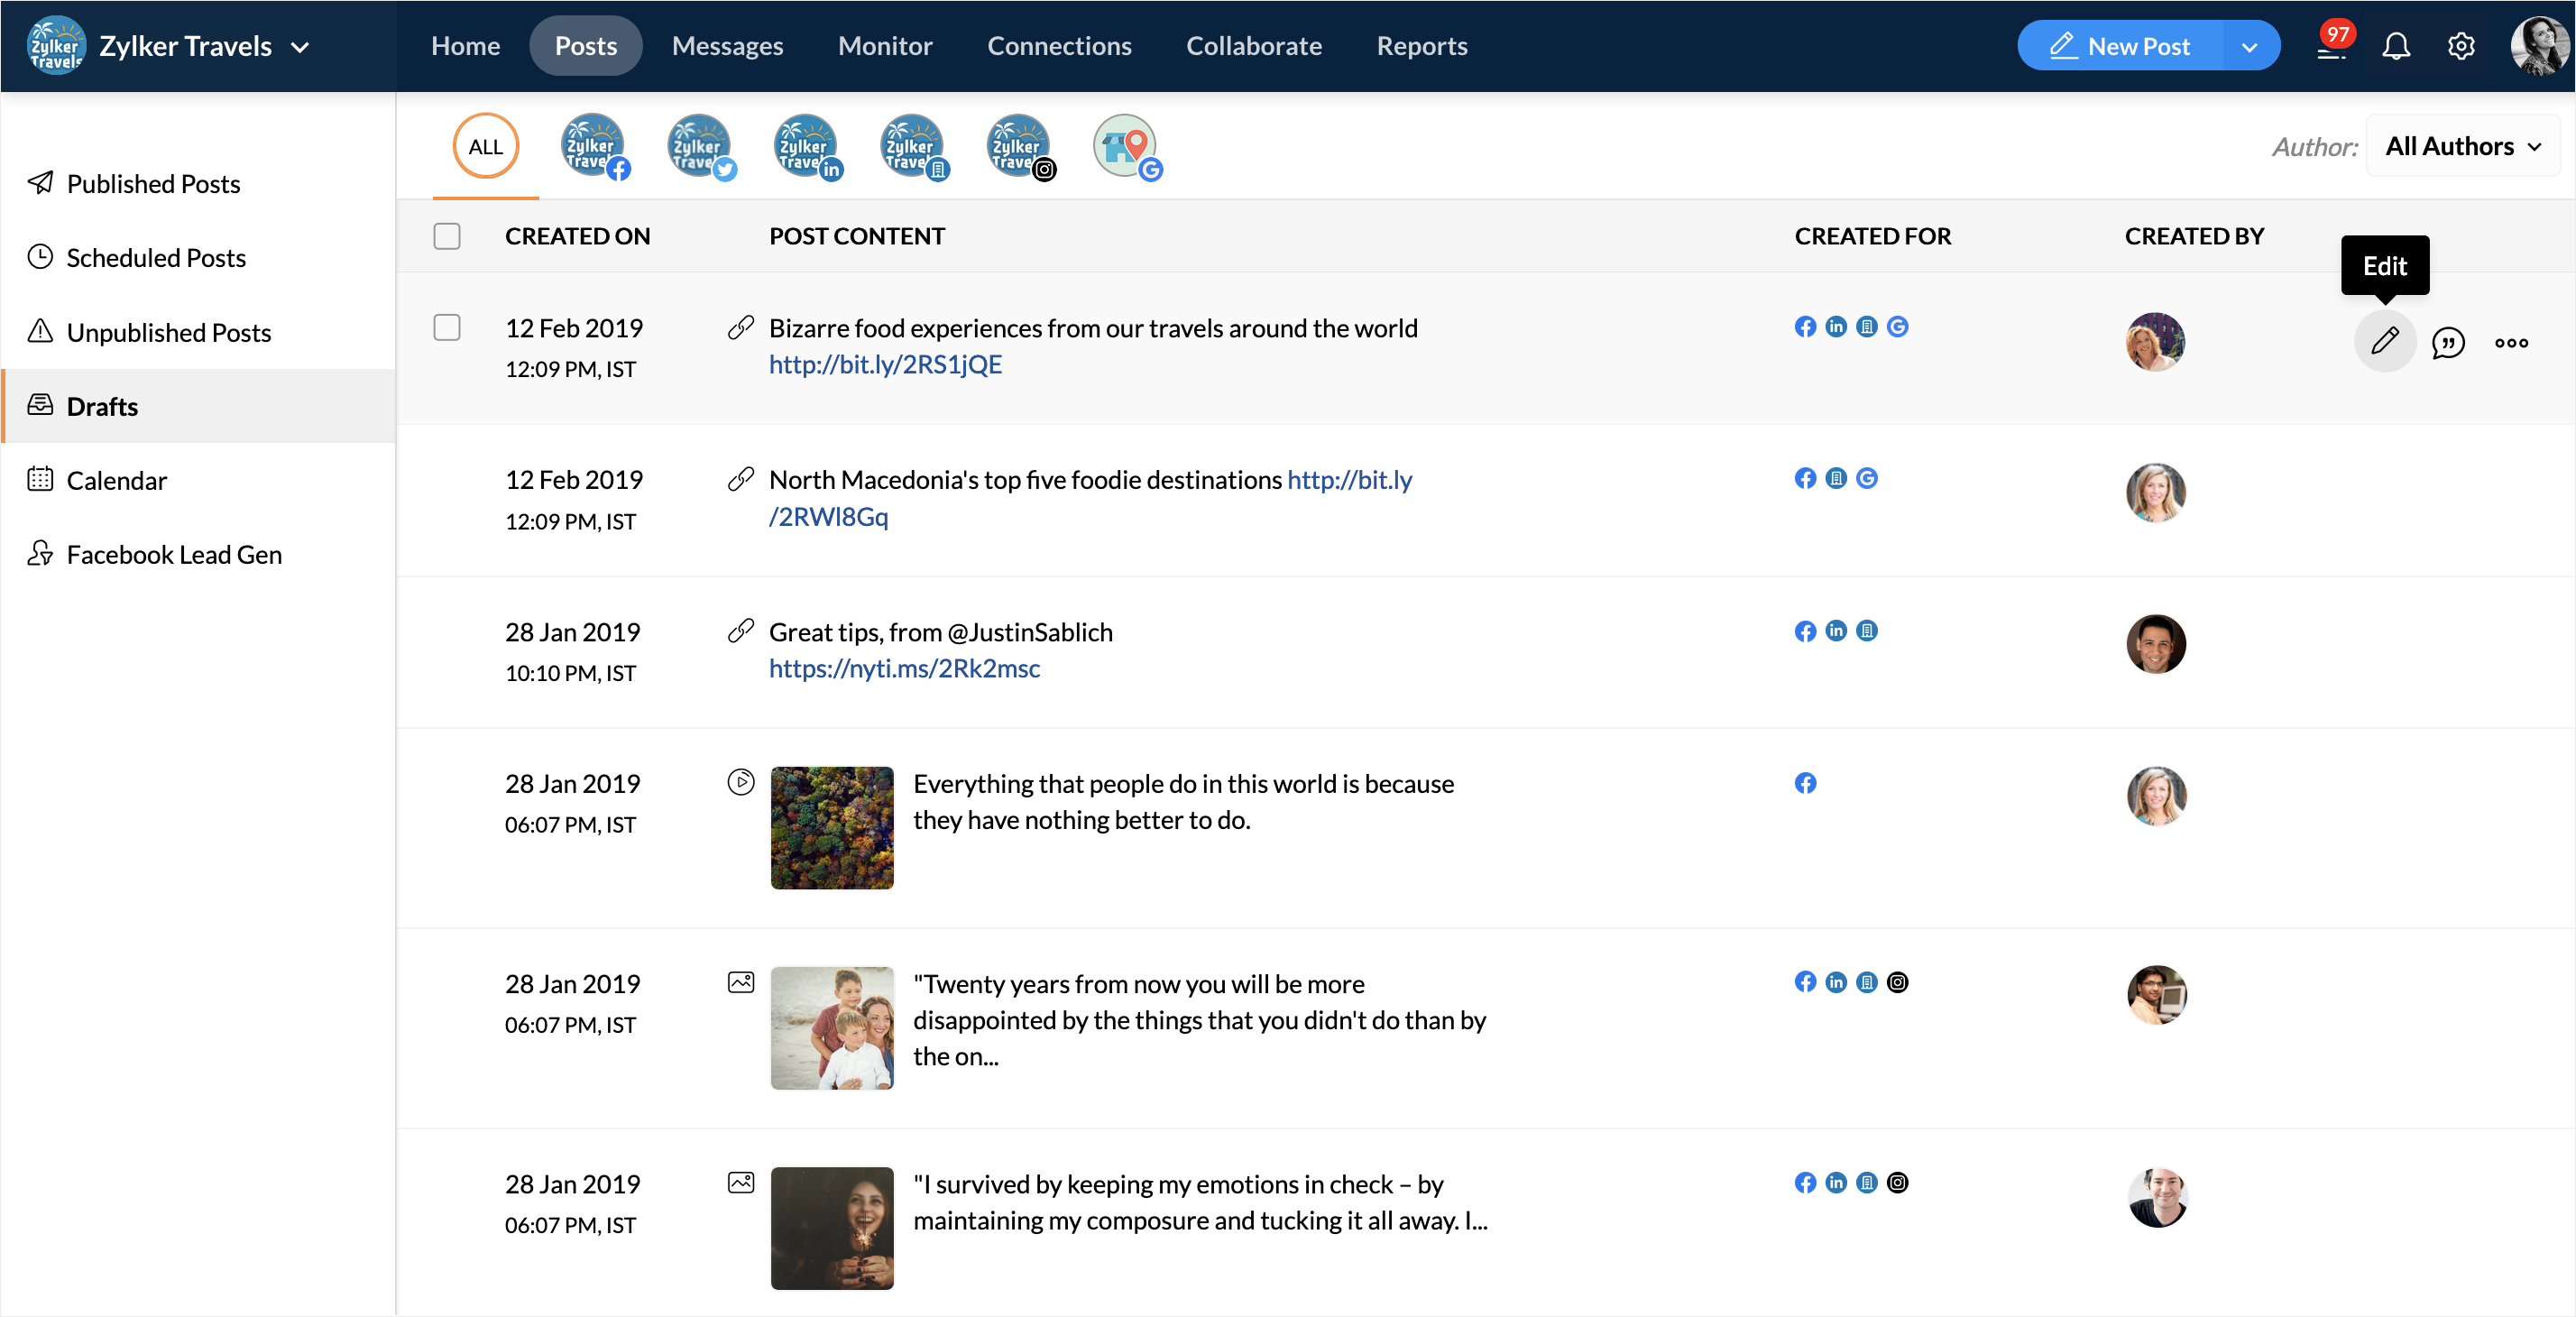Viewport: 2576px width, 1317px height.
Task: Filter by Google My Business channel
Action: (x=1126, y=146)
